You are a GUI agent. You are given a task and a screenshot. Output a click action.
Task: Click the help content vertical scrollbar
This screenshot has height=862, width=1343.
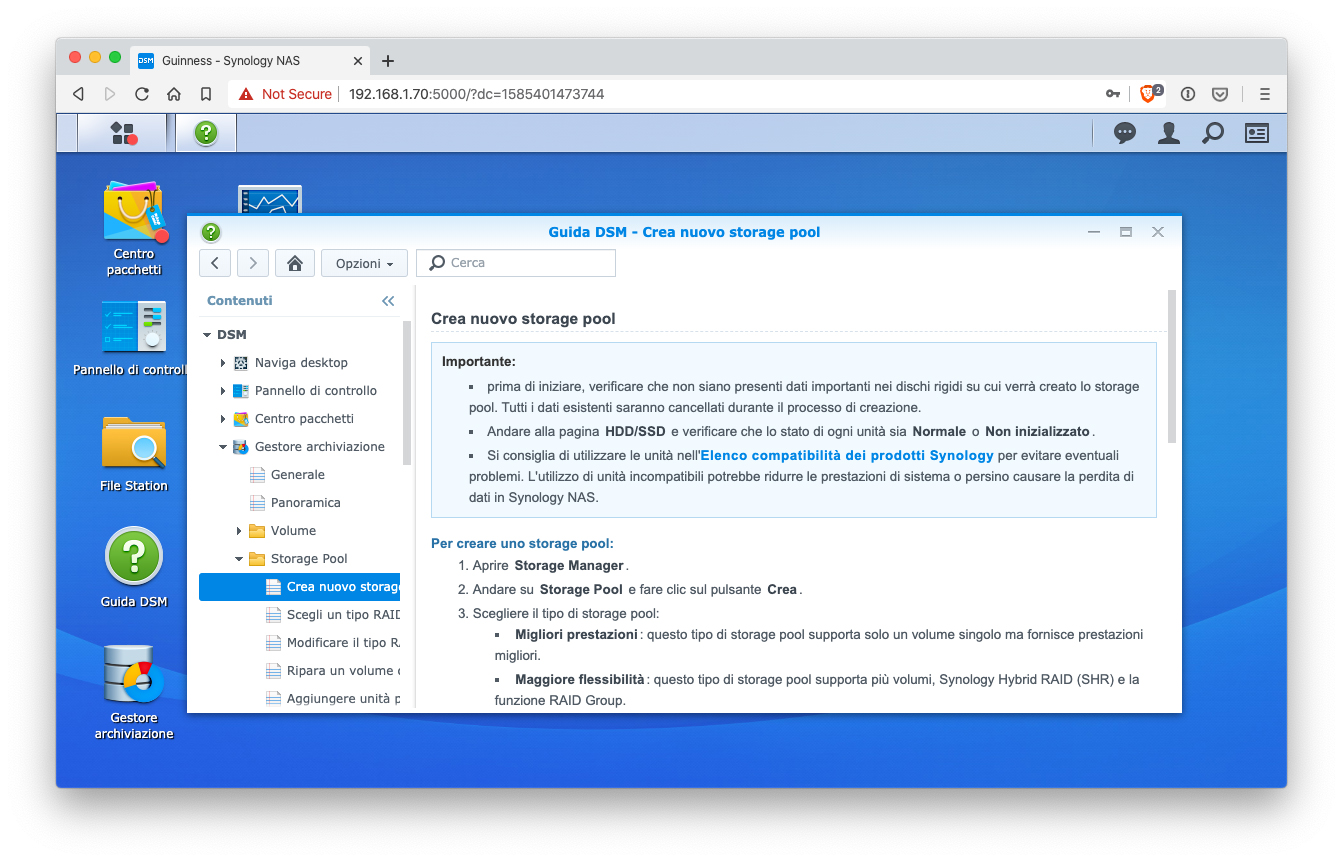tap(1172, 366)
